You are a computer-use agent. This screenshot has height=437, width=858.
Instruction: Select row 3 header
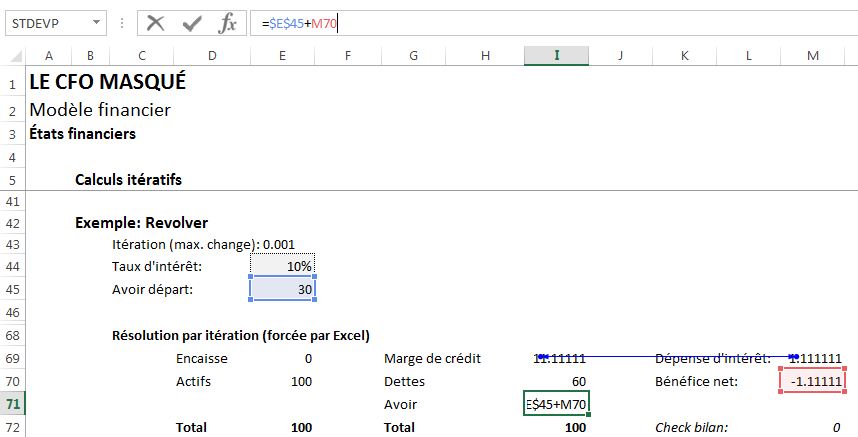click(13, 135)
